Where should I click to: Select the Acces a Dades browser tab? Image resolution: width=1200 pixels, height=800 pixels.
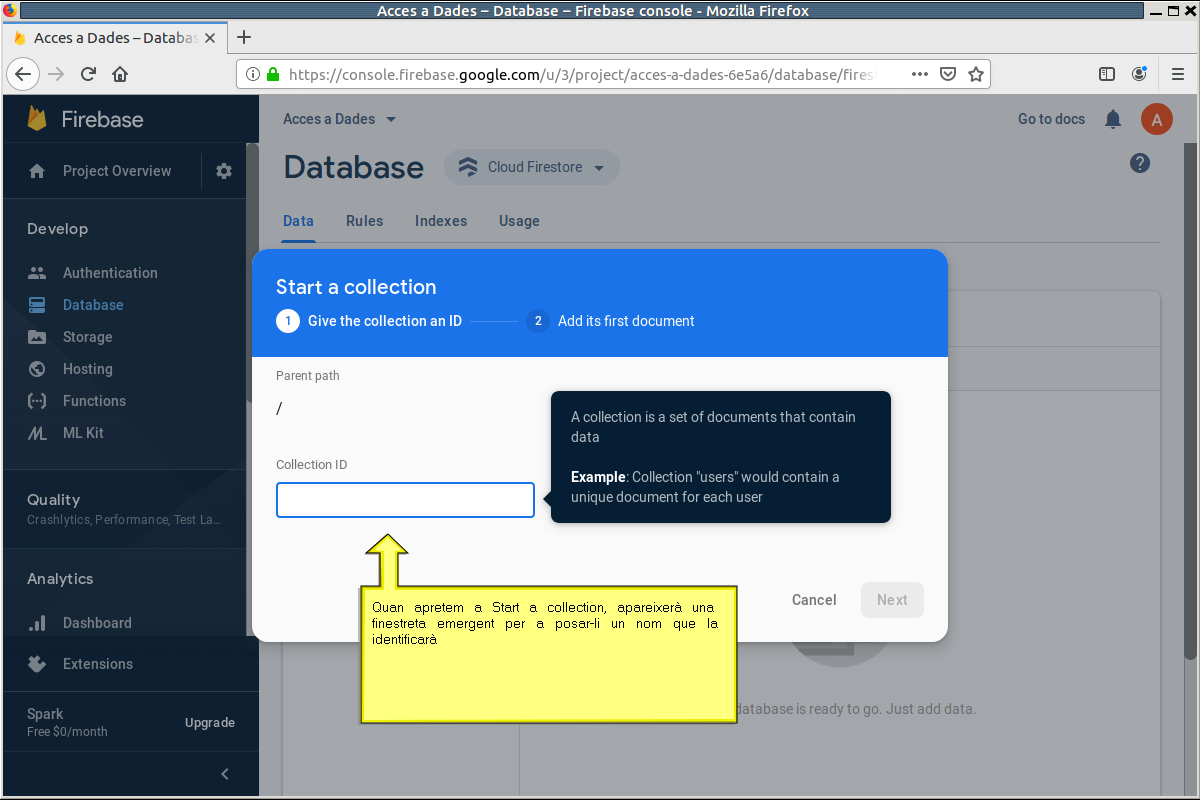tap(113, 38)
